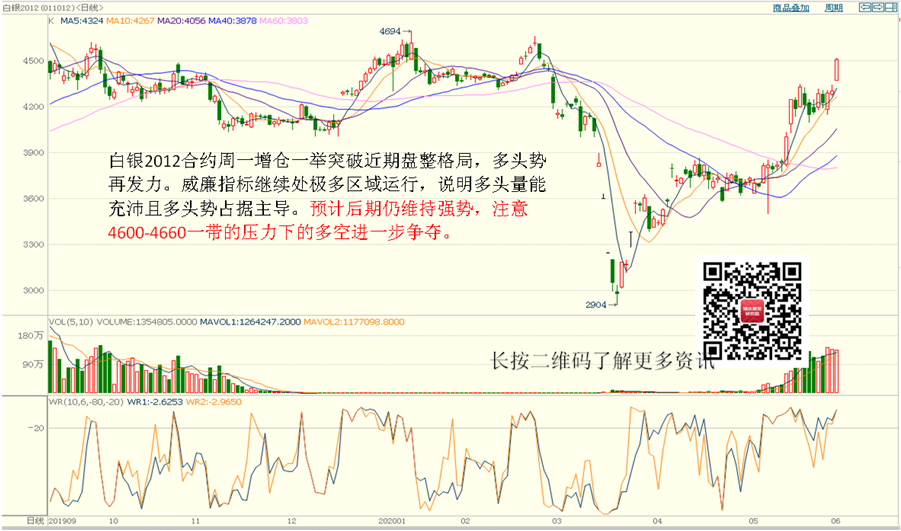Click the WR1:-2.6253 value
The image size is (901, 531).
point(155,402)
